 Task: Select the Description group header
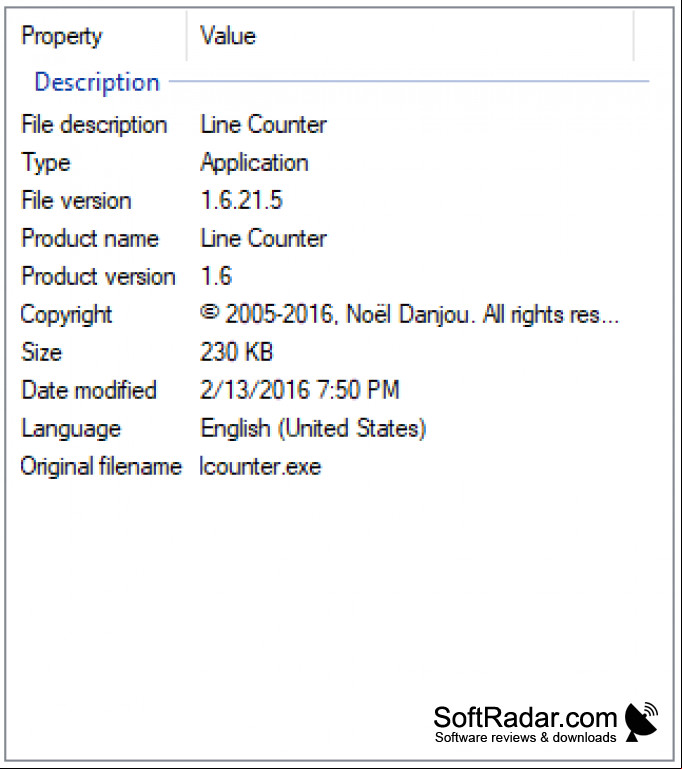pos(97,82)
